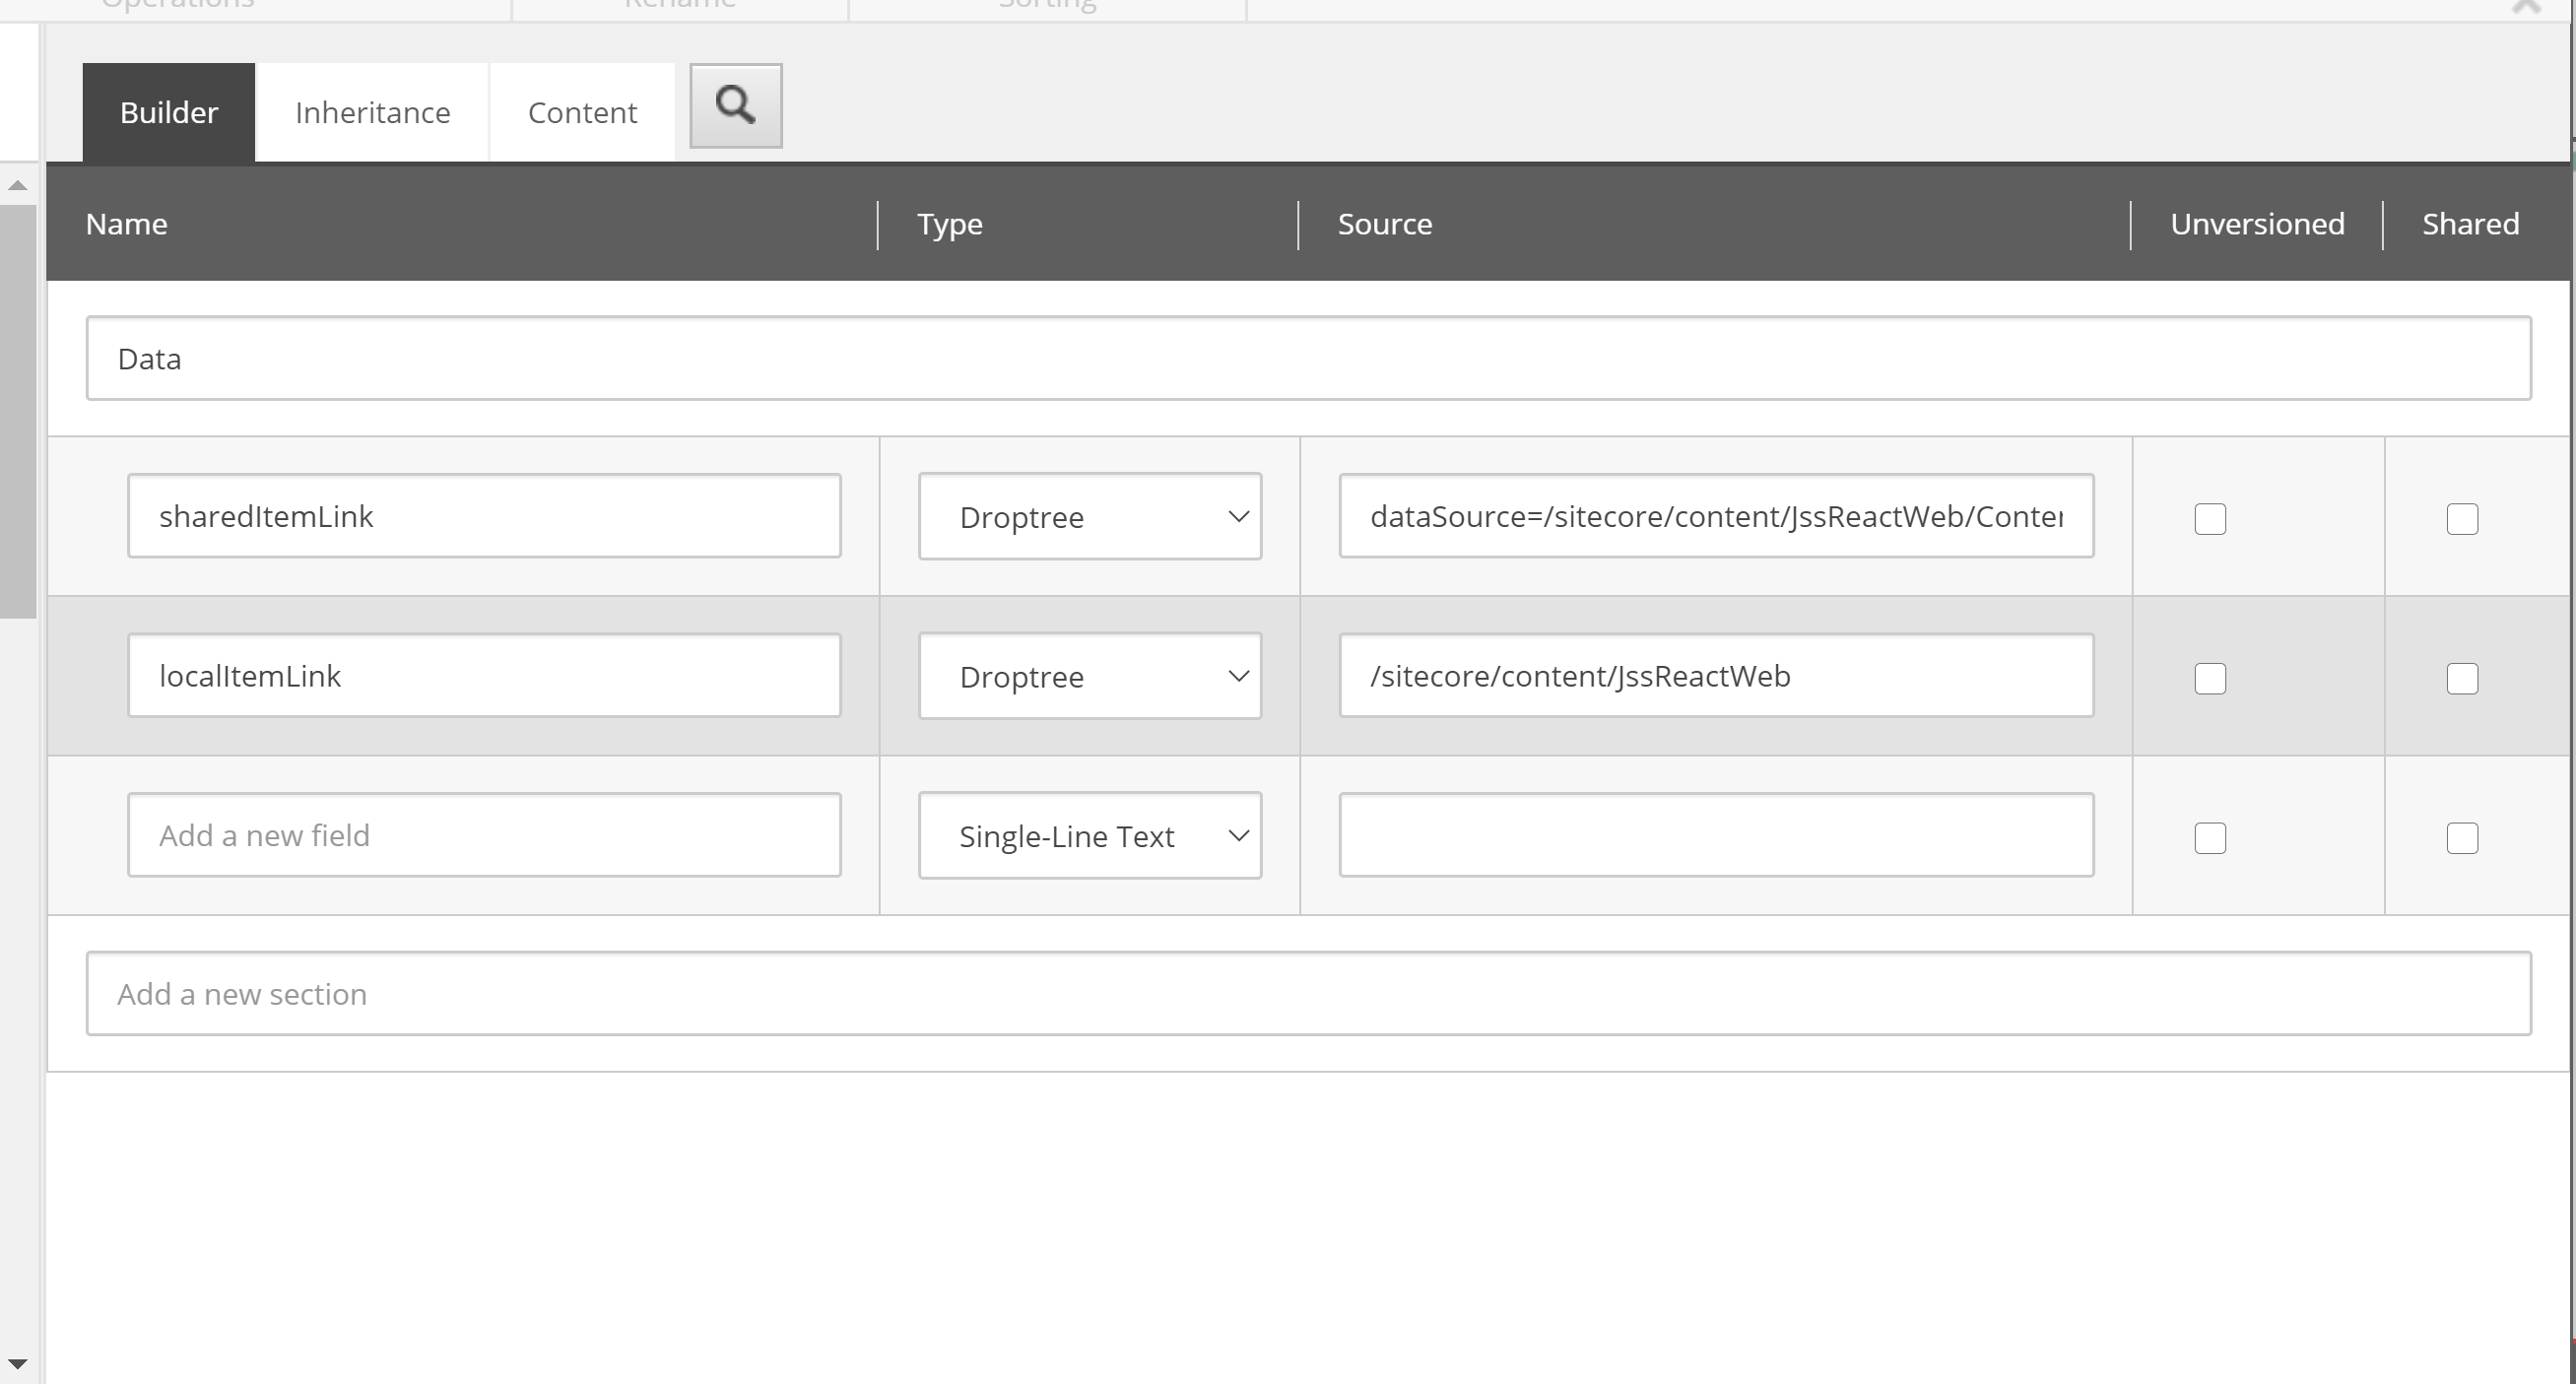Screen dimensions: 2576x1384
Task: Click the search magnifier icon
Action: [x=735, y=105]
